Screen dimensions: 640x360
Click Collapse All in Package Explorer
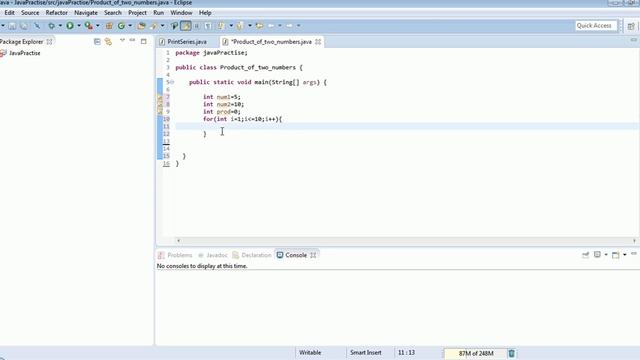pos(97,41)
